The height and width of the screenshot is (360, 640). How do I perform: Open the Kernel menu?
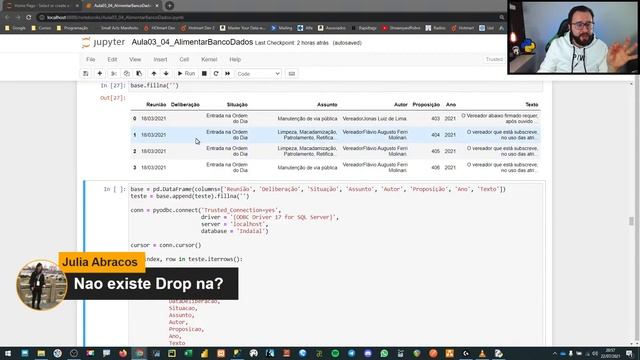[209, 60]
